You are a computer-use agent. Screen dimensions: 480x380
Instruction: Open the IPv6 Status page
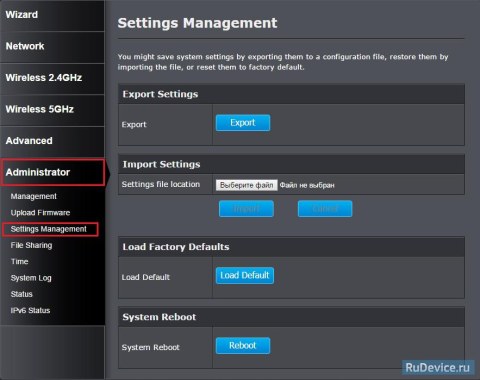pyautogui.click(x=30, y=311)
